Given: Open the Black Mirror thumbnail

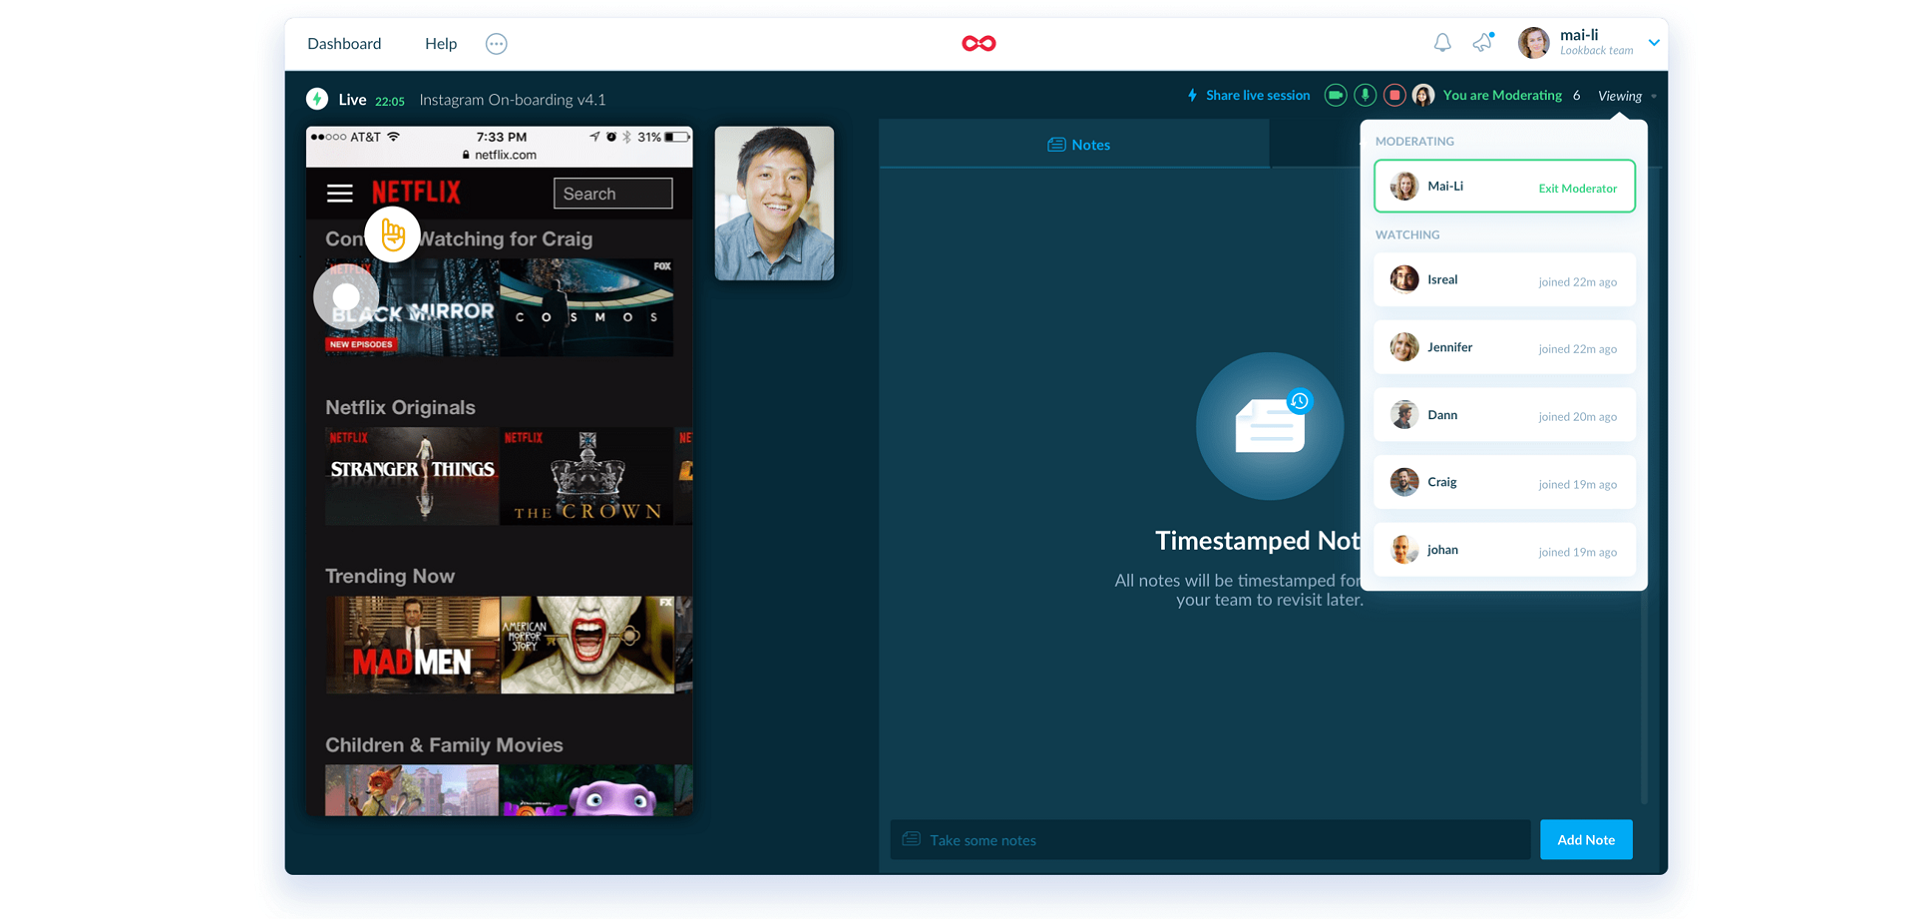Looking at the screenshot, I should point(411,308).
